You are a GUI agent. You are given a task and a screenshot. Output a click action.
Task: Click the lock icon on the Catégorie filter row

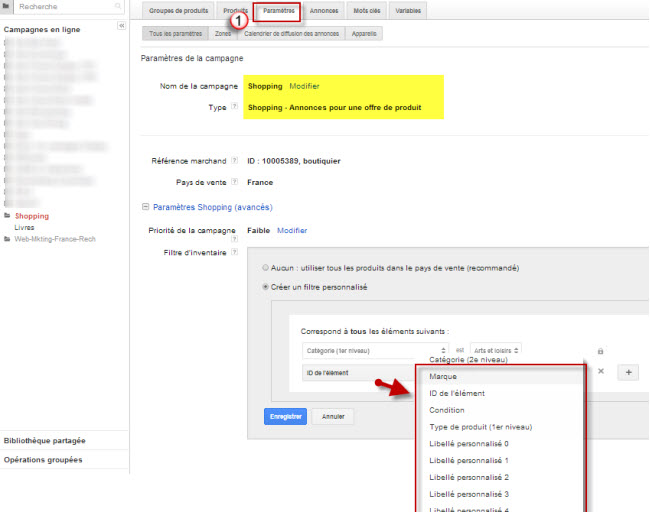click(x=600, y=351)
